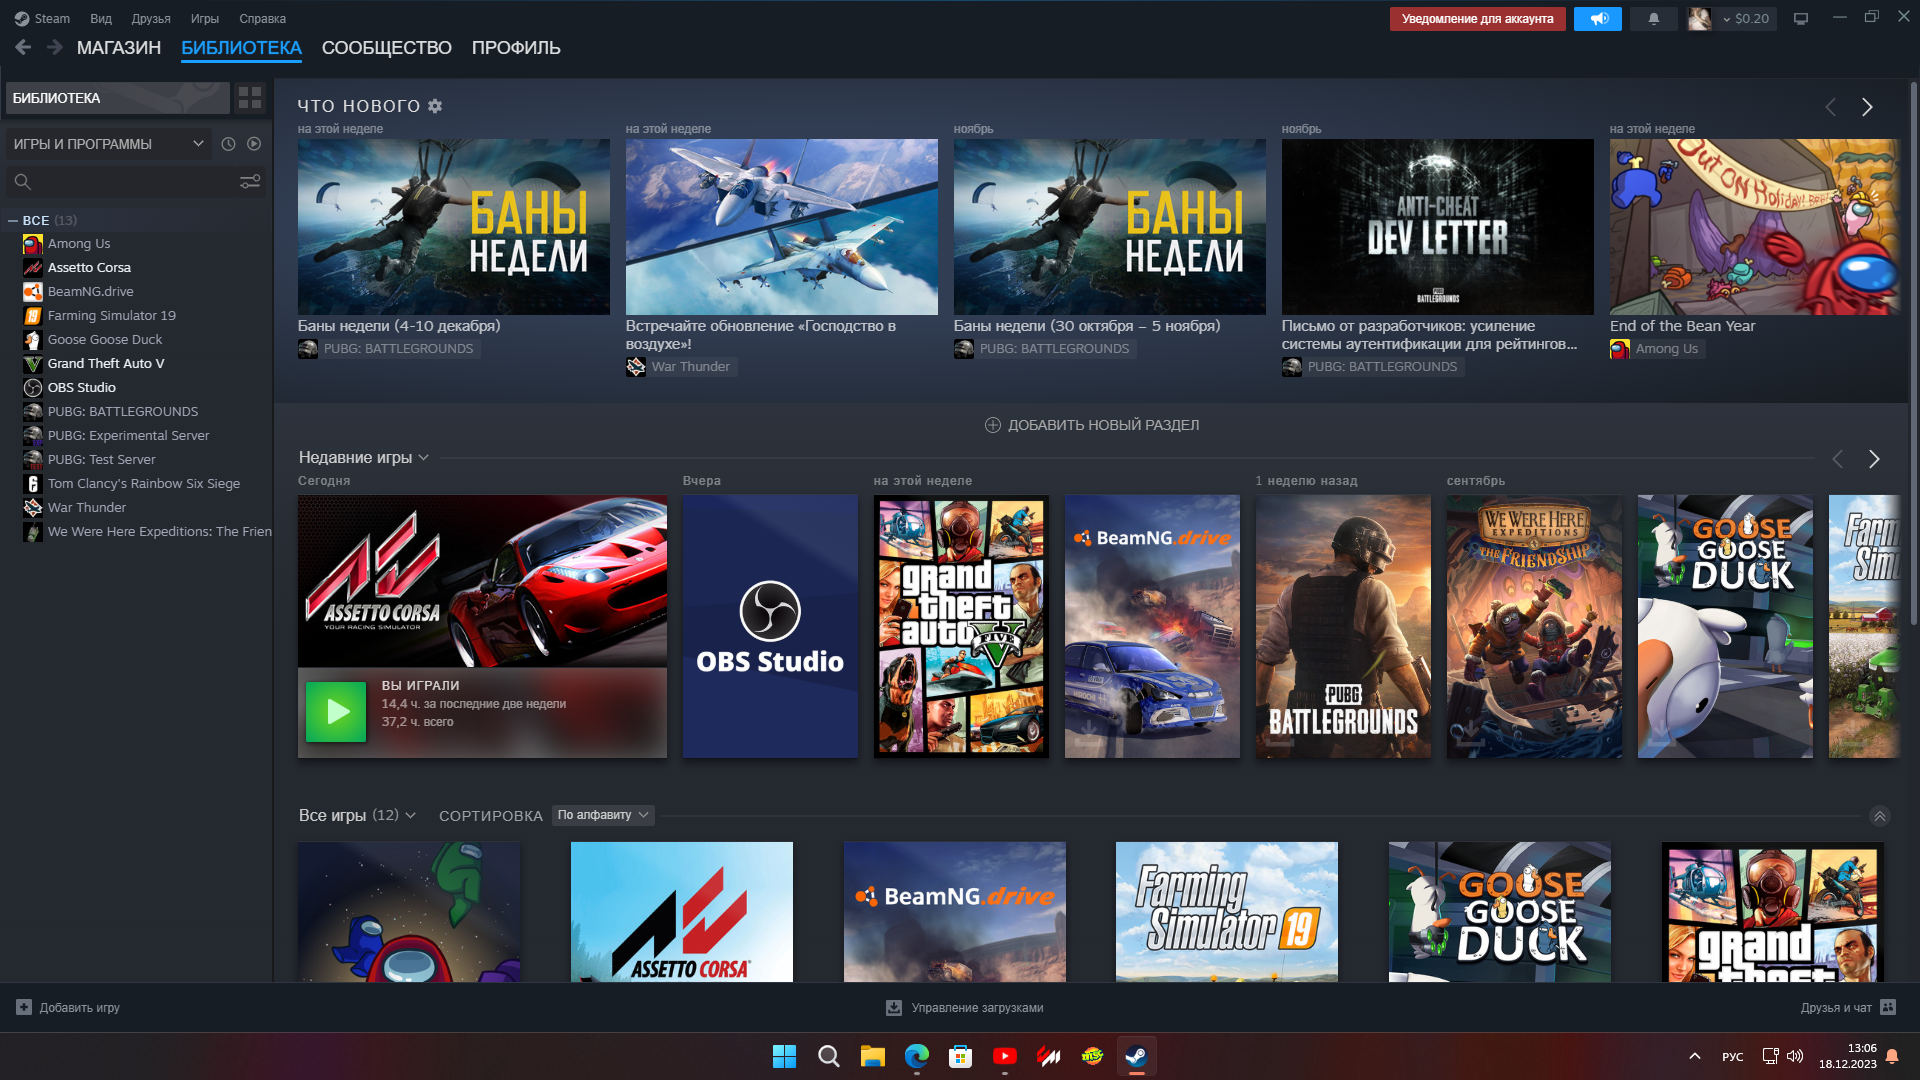The width and height of the screenshot is (1920, 1080).
Task: Show next news items with right chevron
Action: (1867, 107)
